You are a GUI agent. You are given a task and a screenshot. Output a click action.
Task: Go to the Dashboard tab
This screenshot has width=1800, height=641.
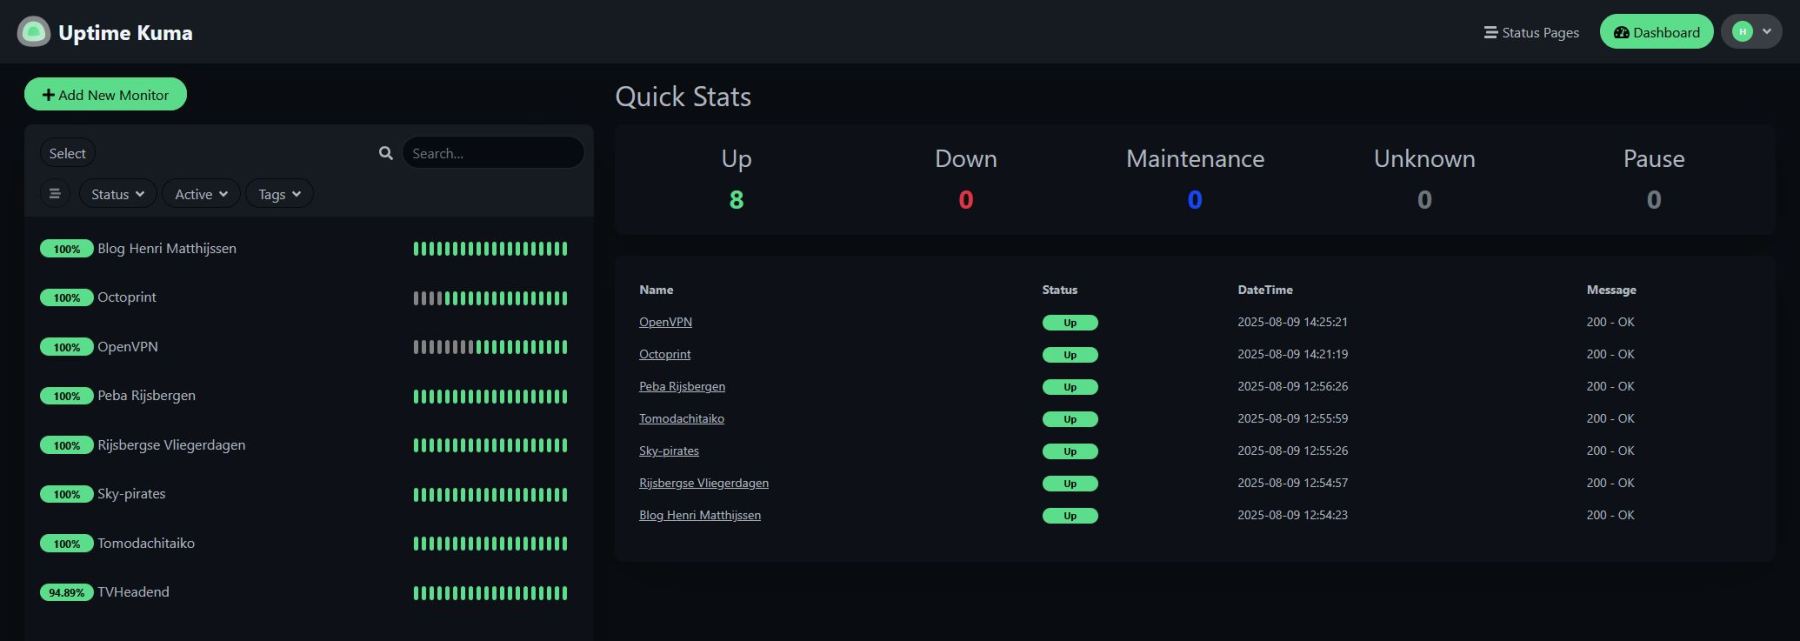click(1656, 32)
